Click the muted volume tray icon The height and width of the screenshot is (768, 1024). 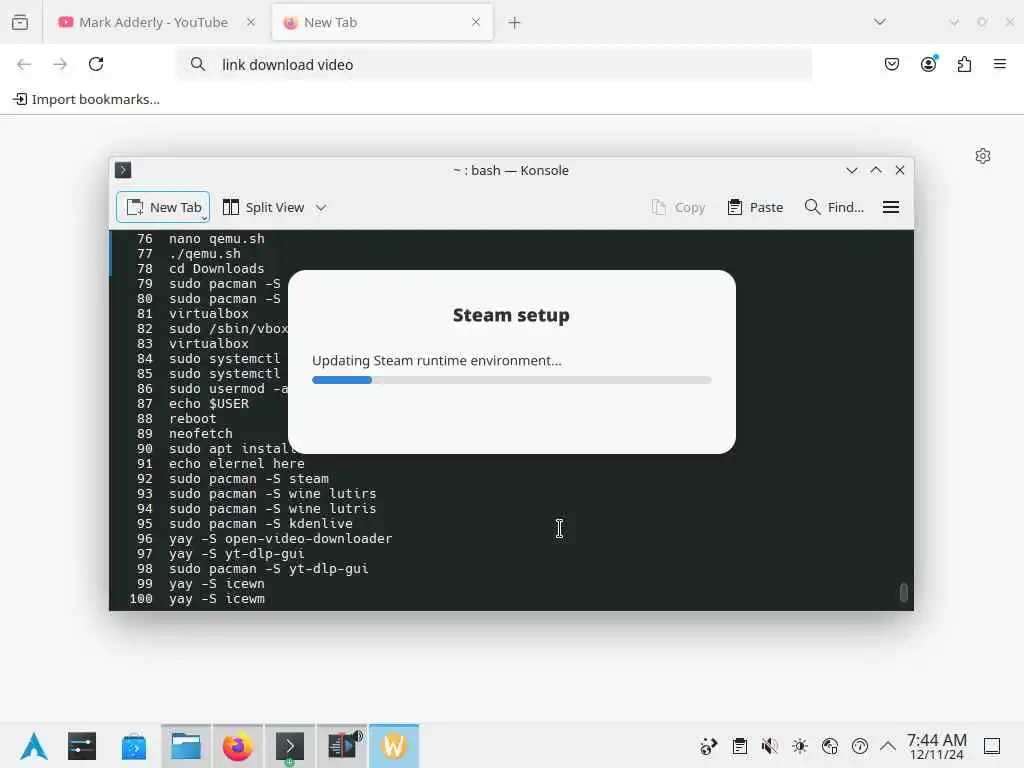coord(770,746)
